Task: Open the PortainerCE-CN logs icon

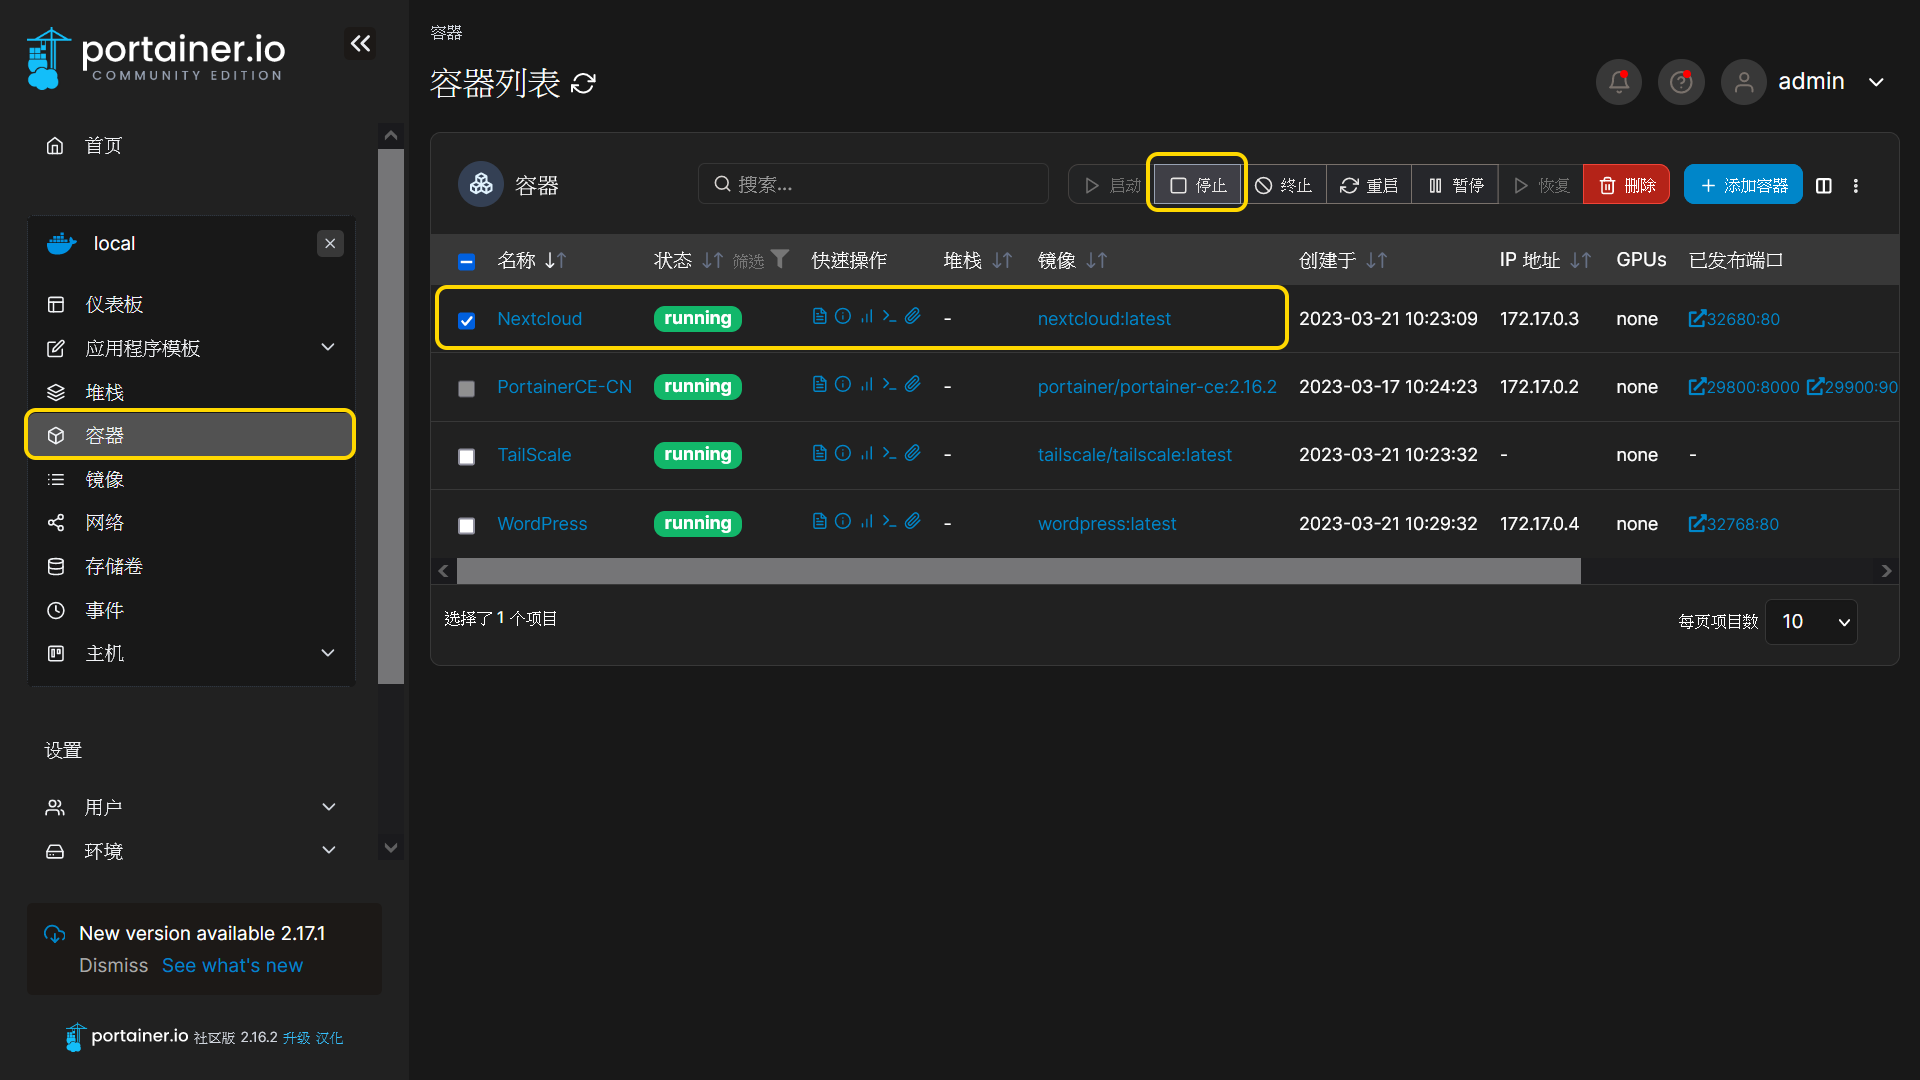Action: [819, 384]
